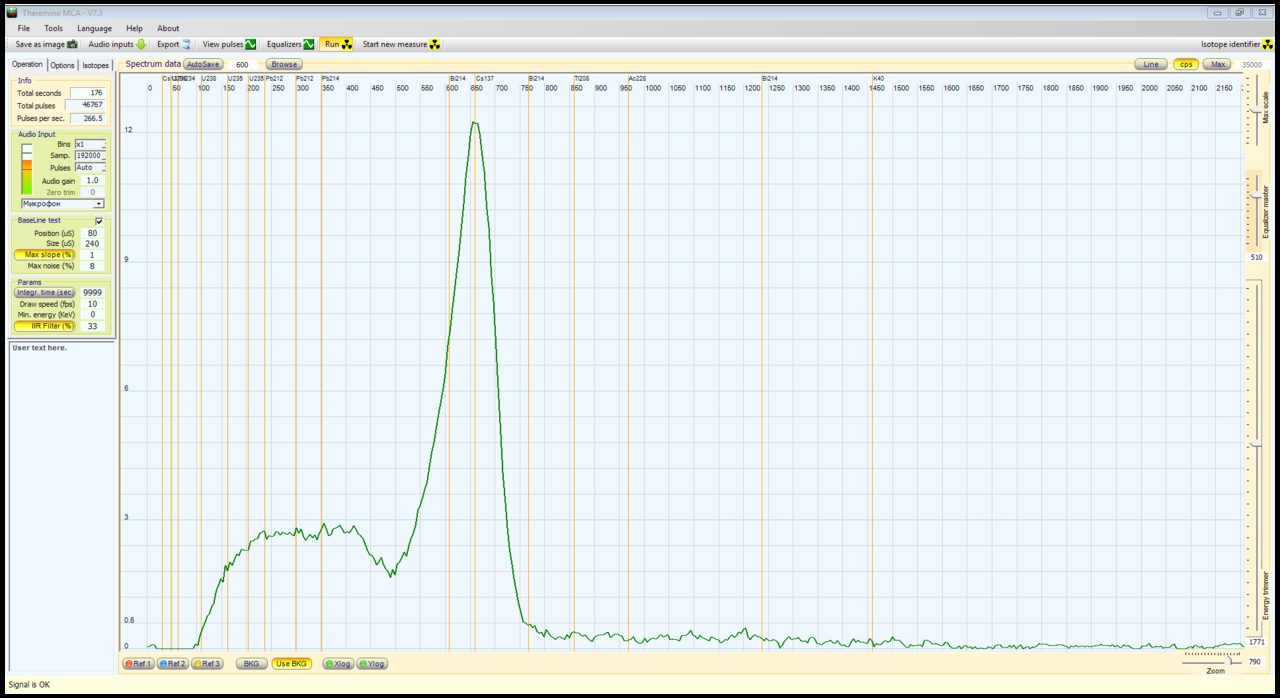The width and height of the screenshot is (1280, 698).
Task: Click the Tl208 isotope marker label
Action: point(582,78)
